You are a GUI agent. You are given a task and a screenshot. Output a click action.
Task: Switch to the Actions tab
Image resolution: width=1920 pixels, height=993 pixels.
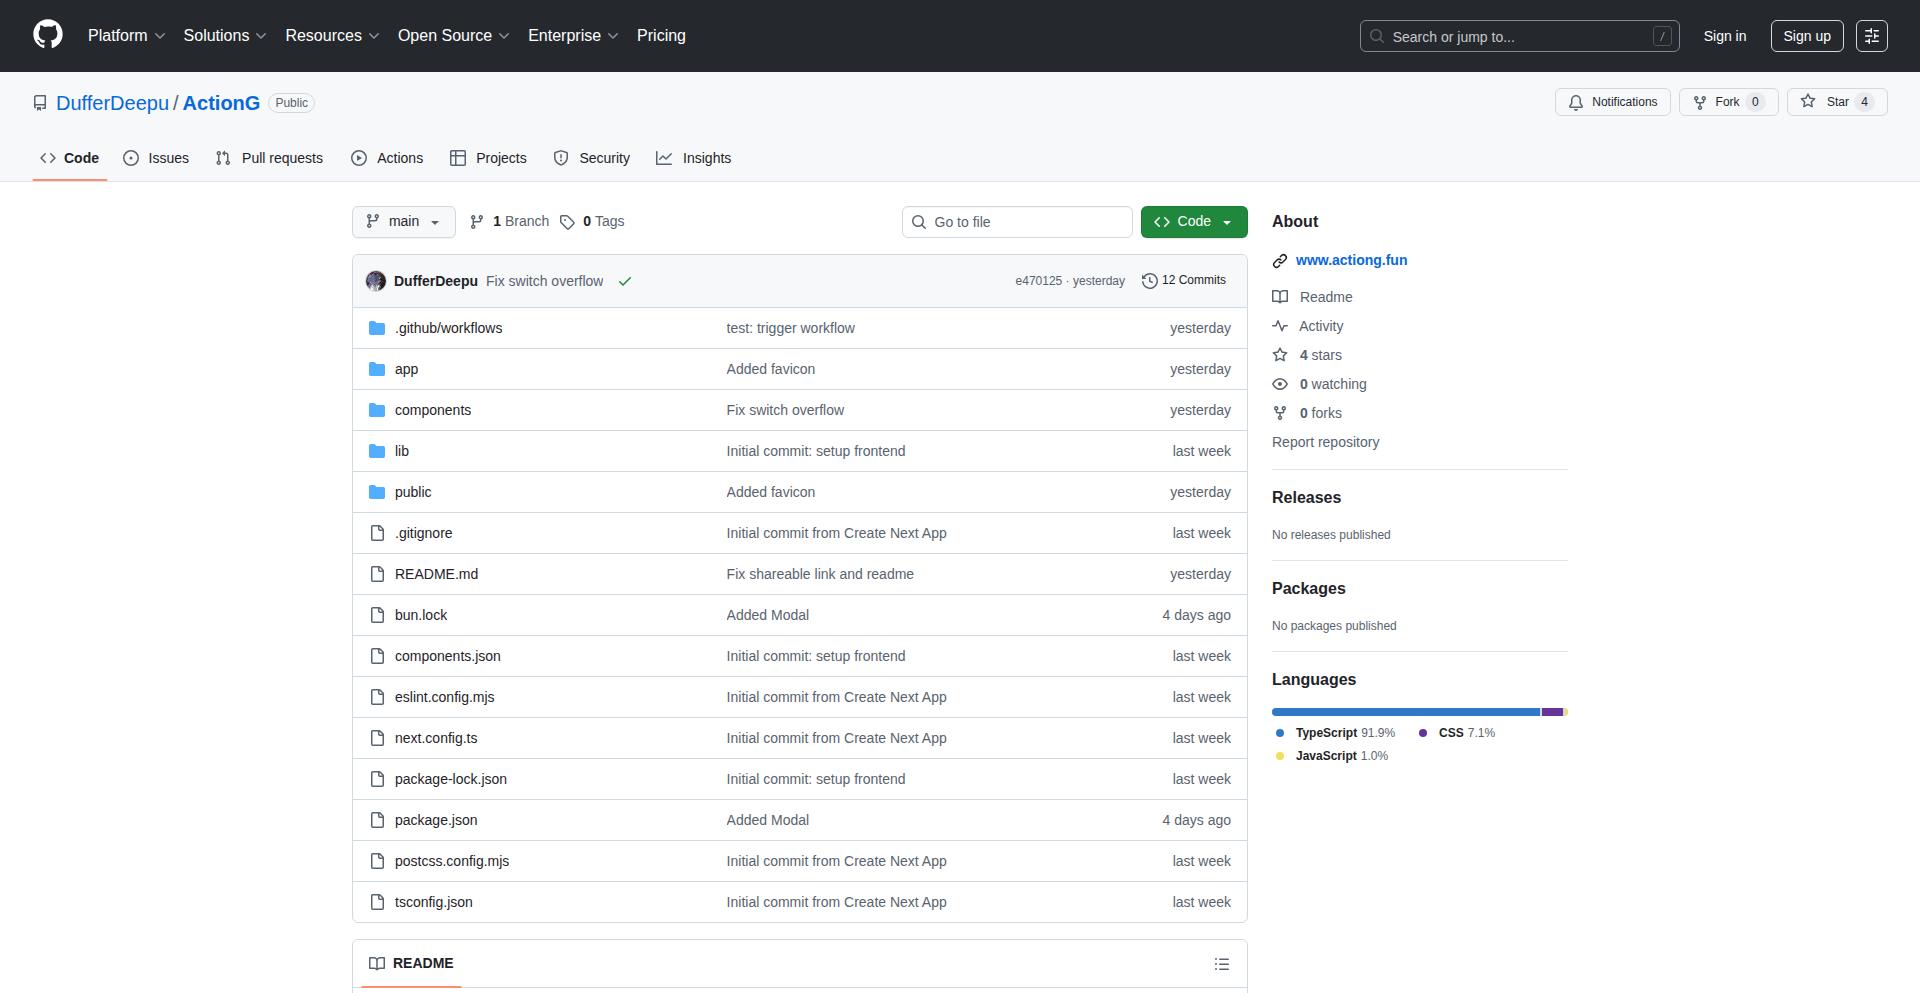pos(398,157)
